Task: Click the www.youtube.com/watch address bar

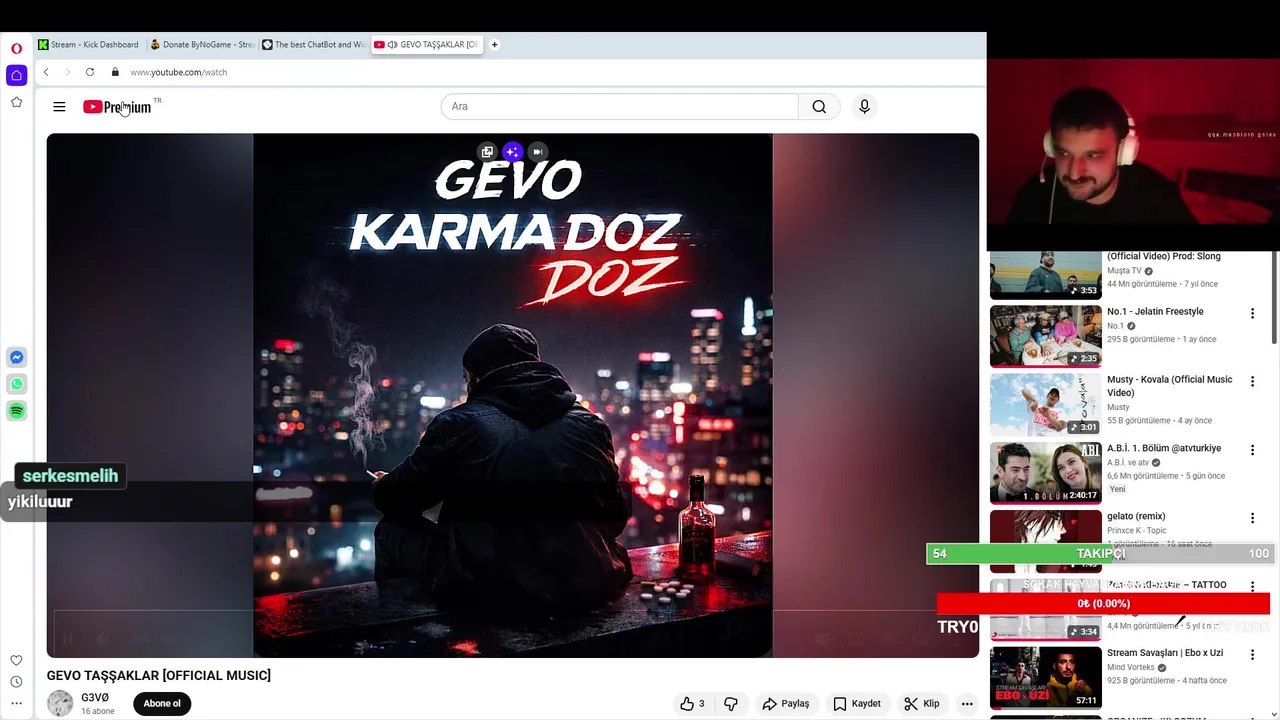Action: 178,72
